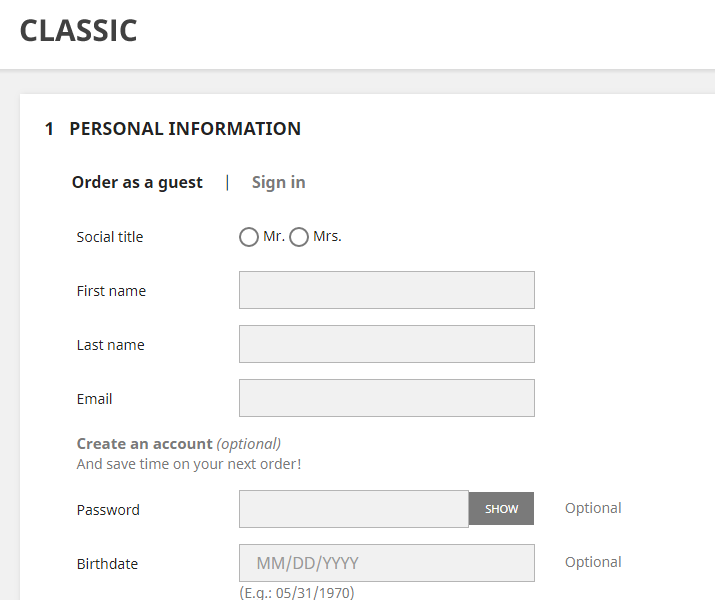Click the Email label text
The image size is (715, 600).
[94, 399]
